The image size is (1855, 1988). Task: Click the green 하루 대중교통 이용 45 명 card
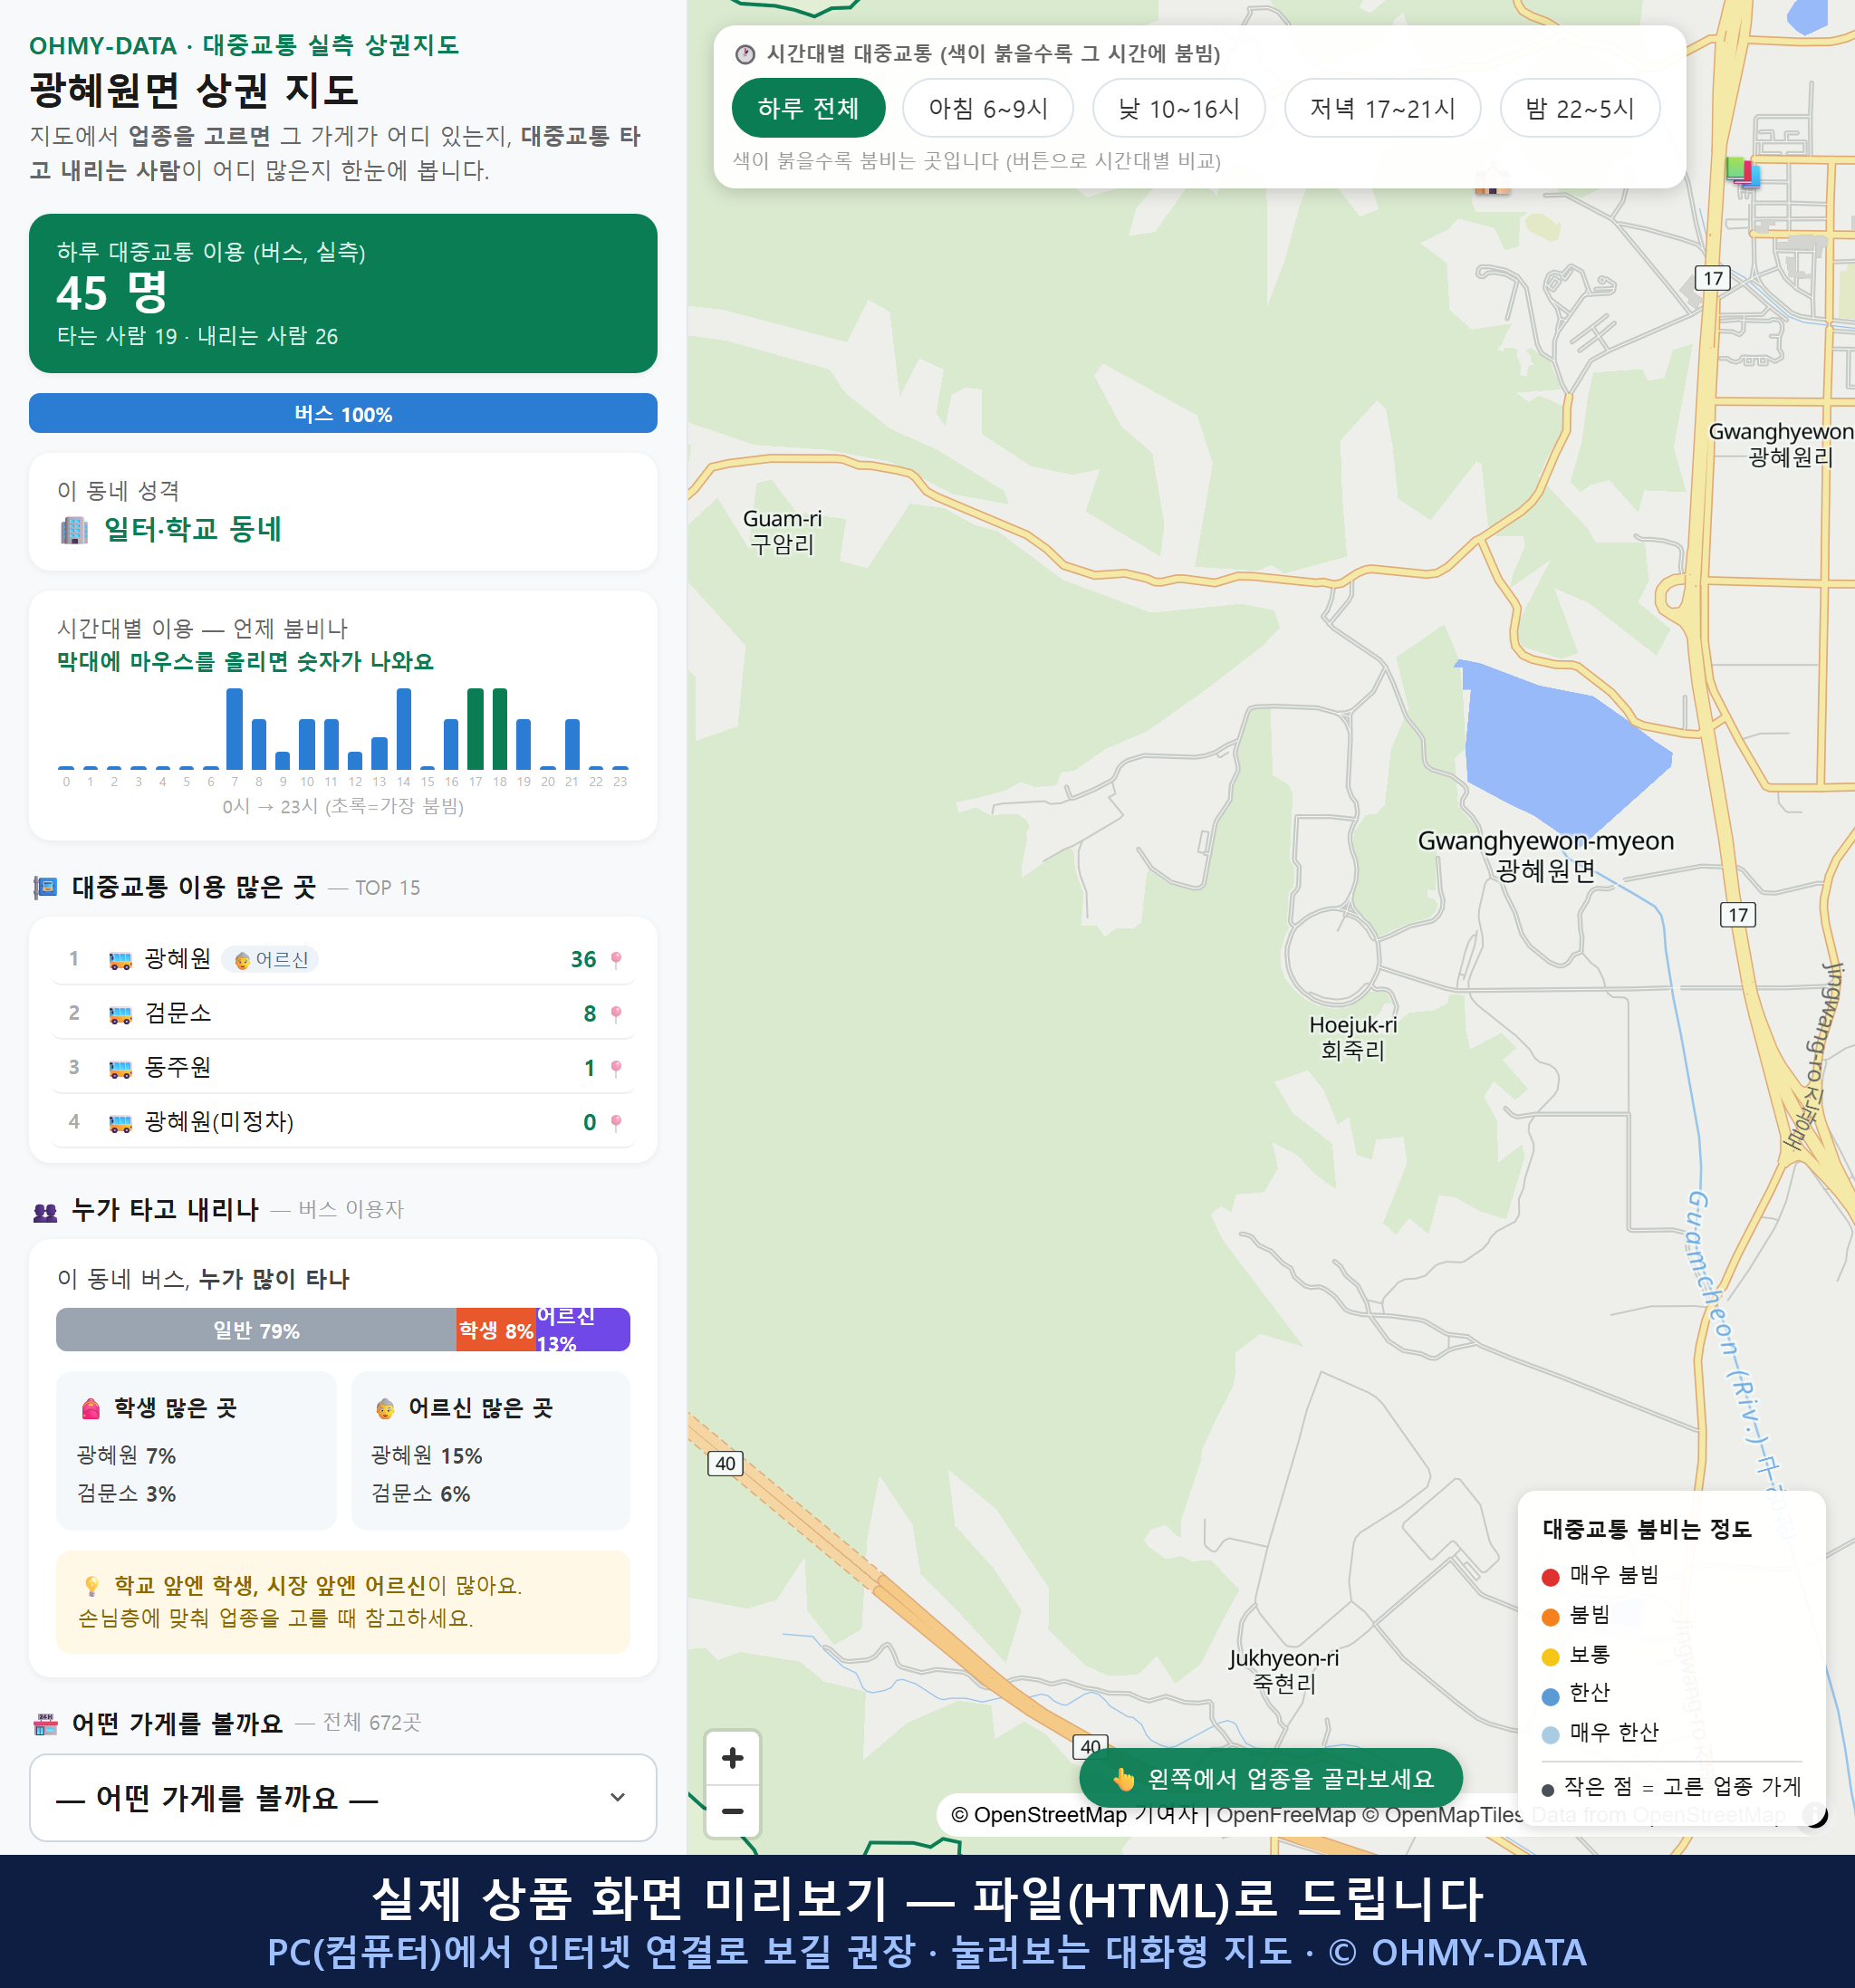point(343,293)
